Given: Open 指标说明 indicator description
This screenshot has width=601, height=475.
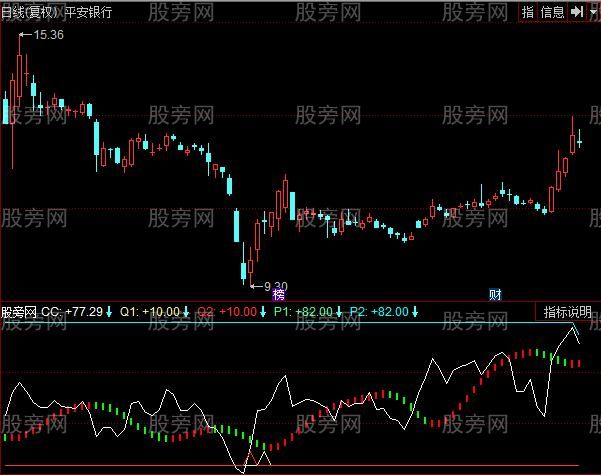Looking at the screenshot, I should pyautogui.click(x=568, y=312).
